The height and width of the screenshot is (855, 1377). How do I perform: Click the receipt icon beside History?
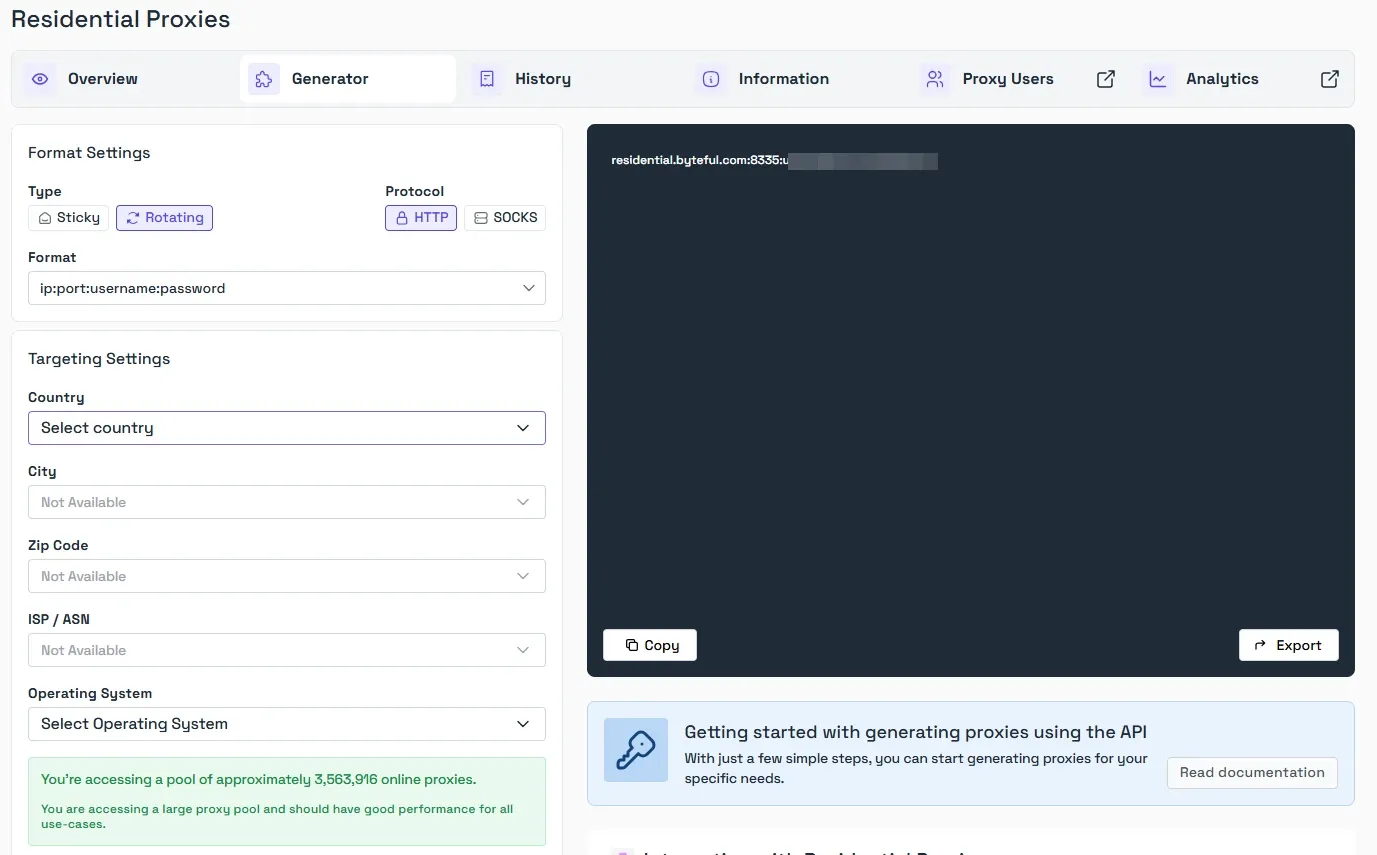[x=487, y=79]
